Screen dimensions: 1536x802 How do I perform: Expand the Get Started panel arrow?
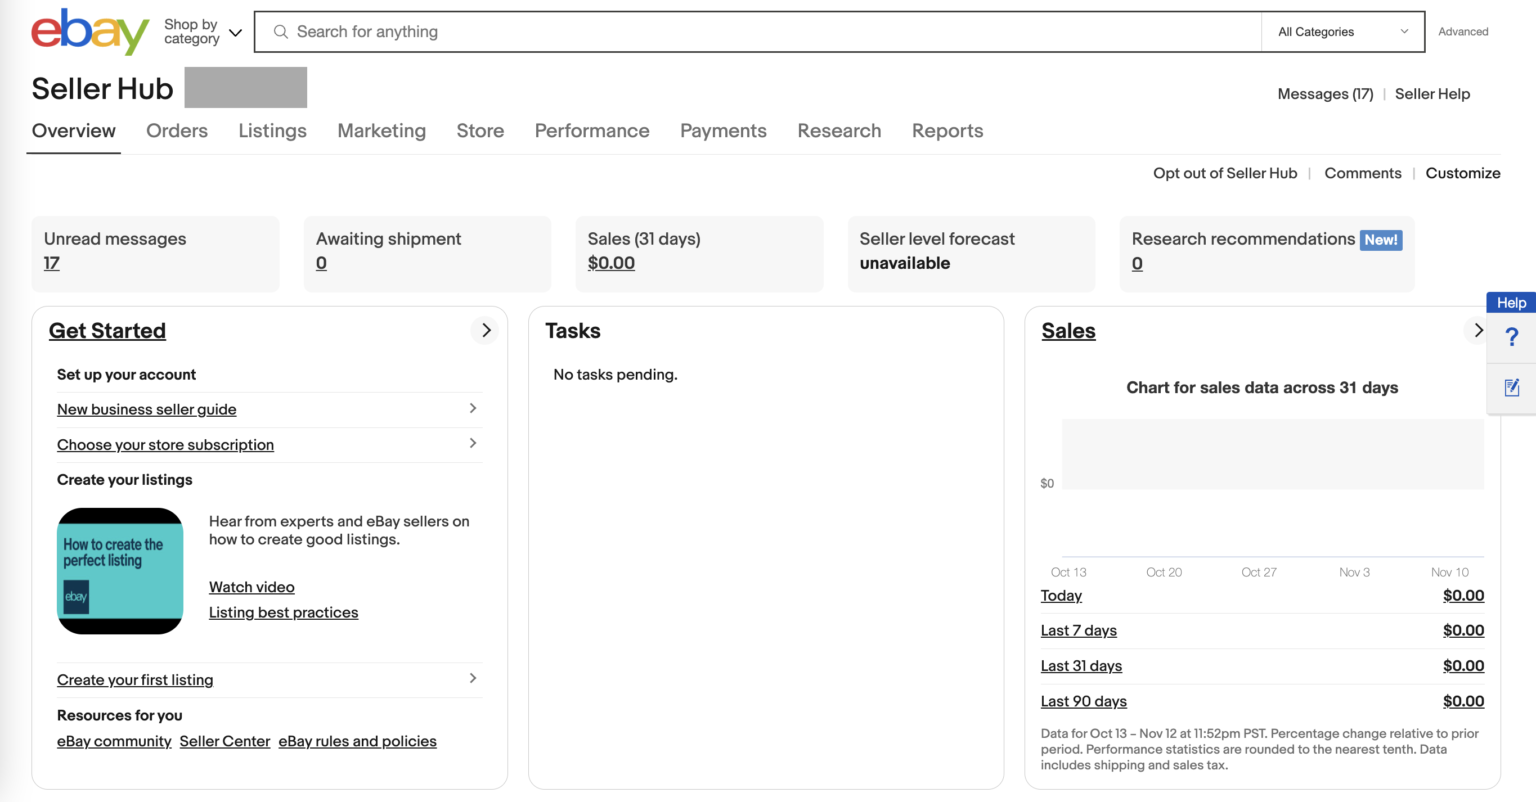(485, 330)
